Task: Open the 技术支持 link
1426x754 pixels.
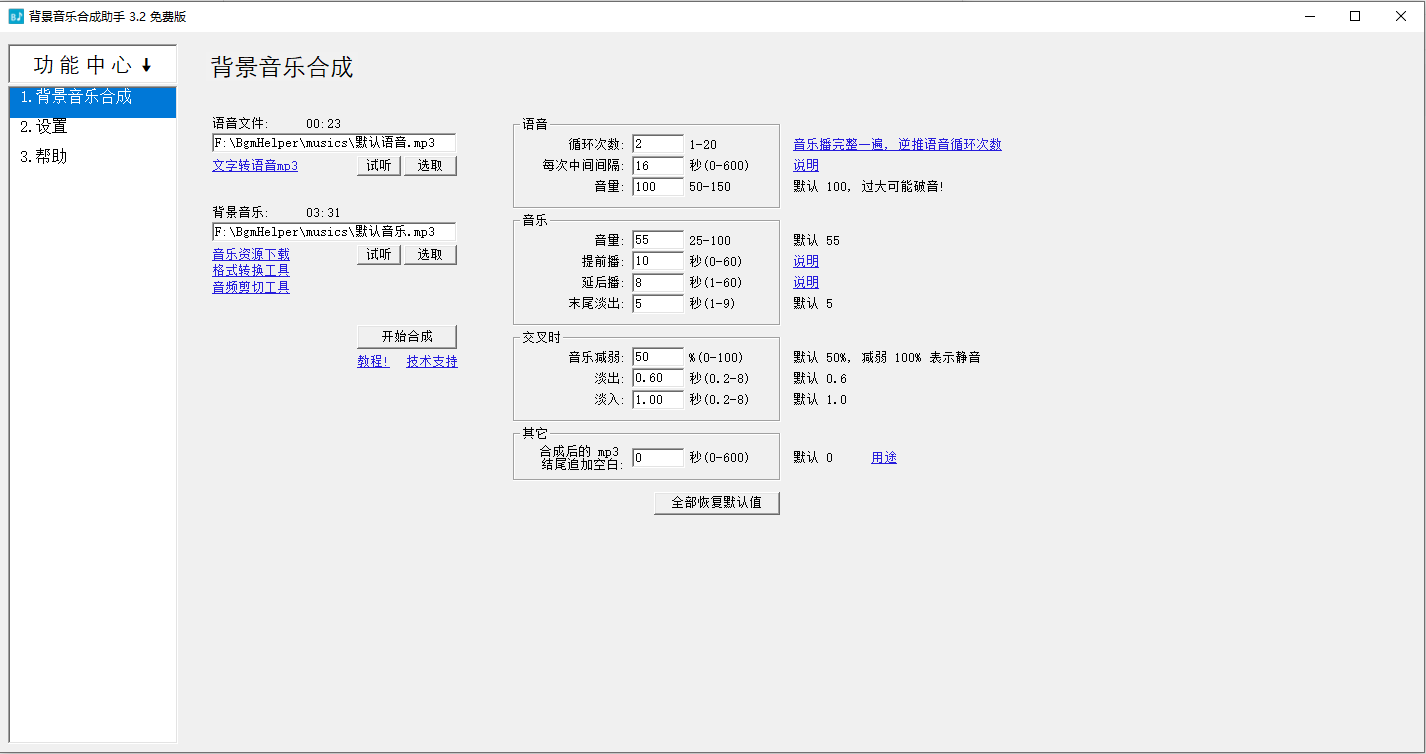Action: 432,362
